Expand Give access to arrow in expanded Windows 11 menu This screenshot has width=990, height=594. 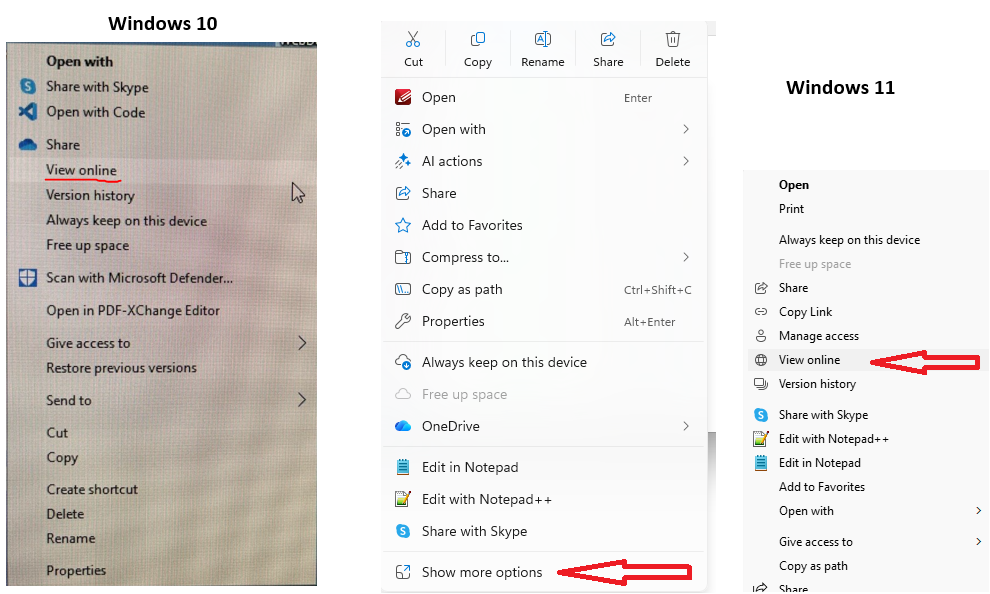(978, 541)
